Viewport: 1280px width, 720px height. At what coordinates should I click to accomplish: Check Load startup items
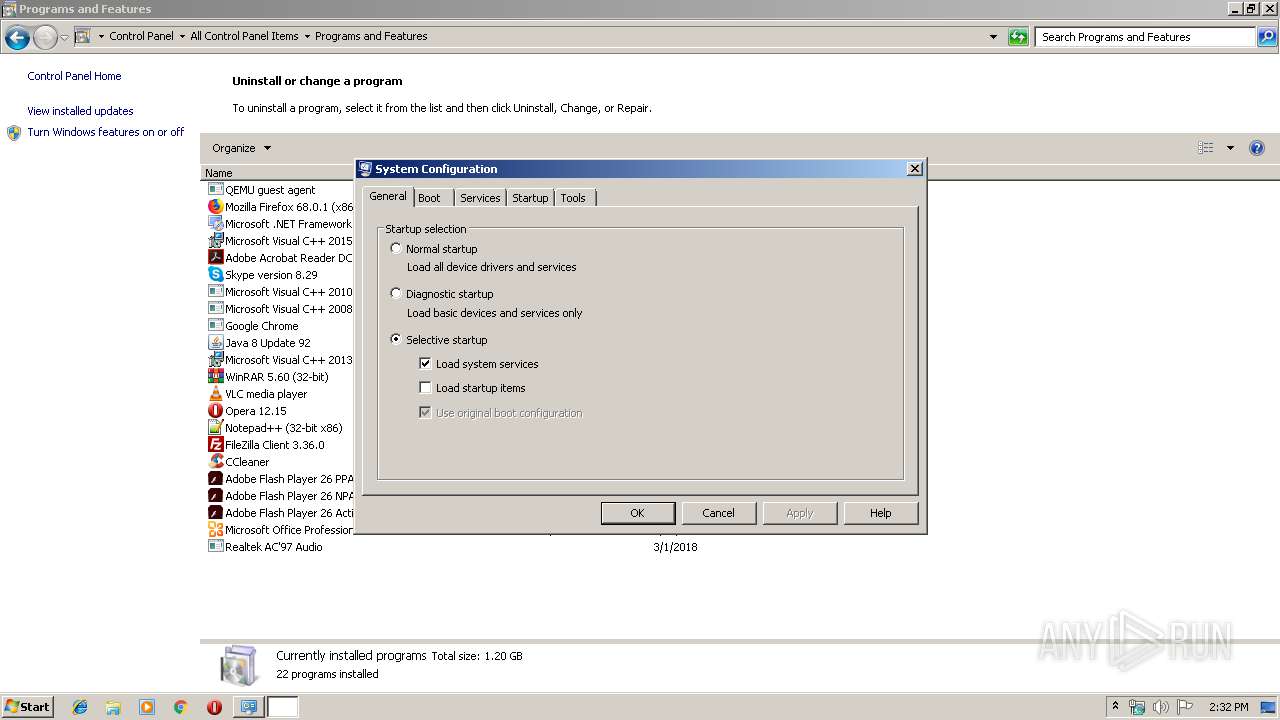425,387
